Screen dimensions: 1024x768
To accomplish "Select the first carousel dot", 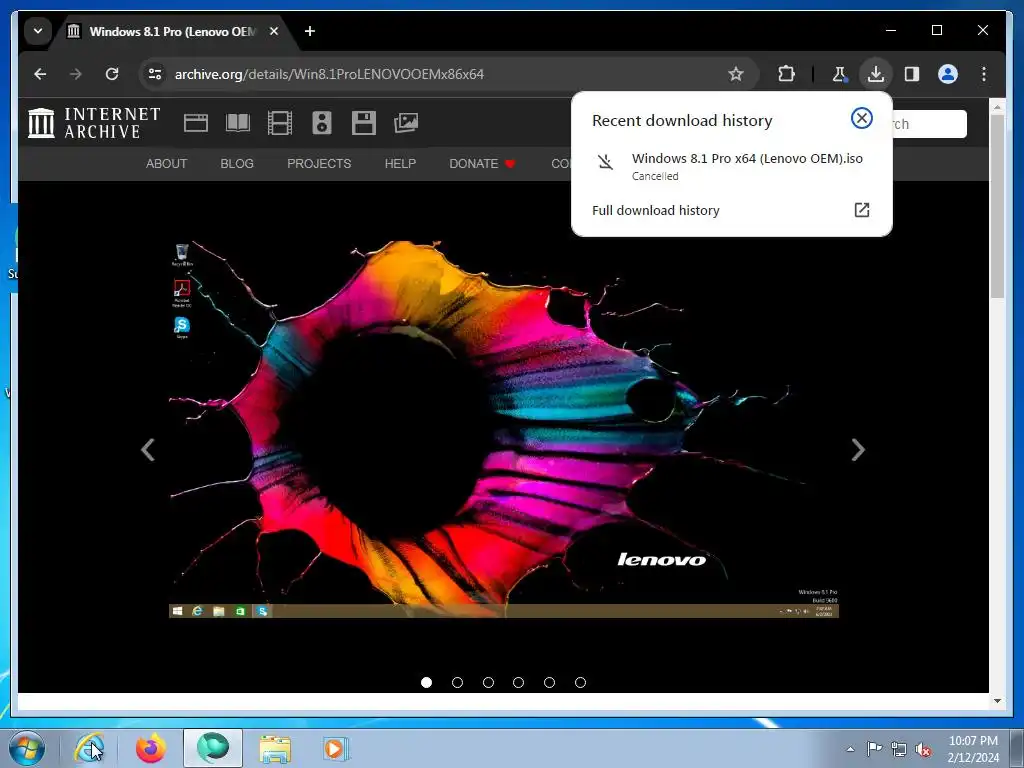I will coord(426,682).
